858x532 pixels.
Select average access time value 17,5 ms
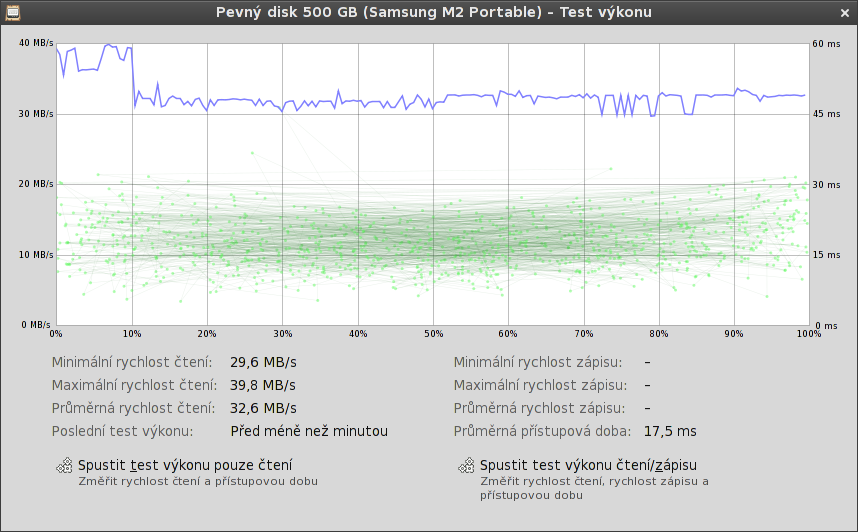670,431
